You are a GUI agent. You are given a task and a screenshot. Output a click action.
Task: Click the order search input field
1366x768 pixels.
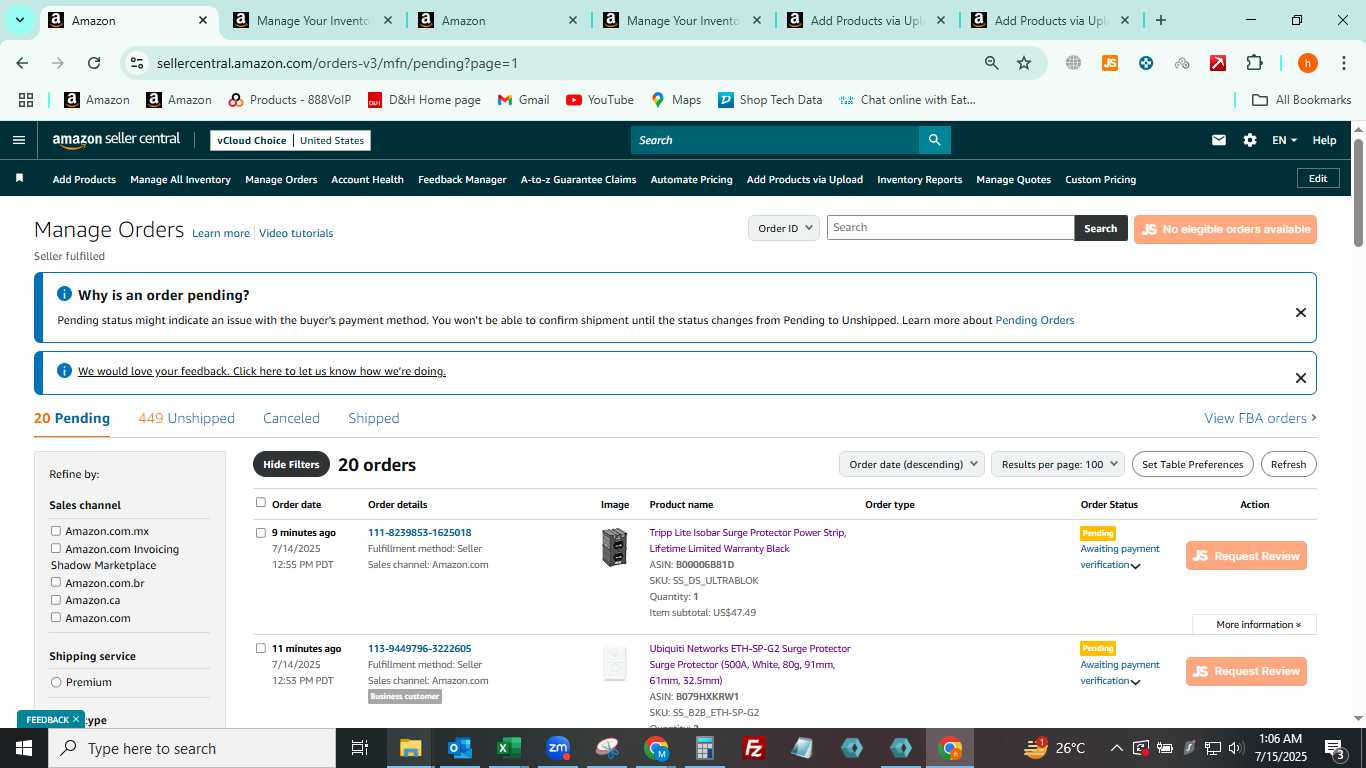pyautogui.click(x=950, y=228)
